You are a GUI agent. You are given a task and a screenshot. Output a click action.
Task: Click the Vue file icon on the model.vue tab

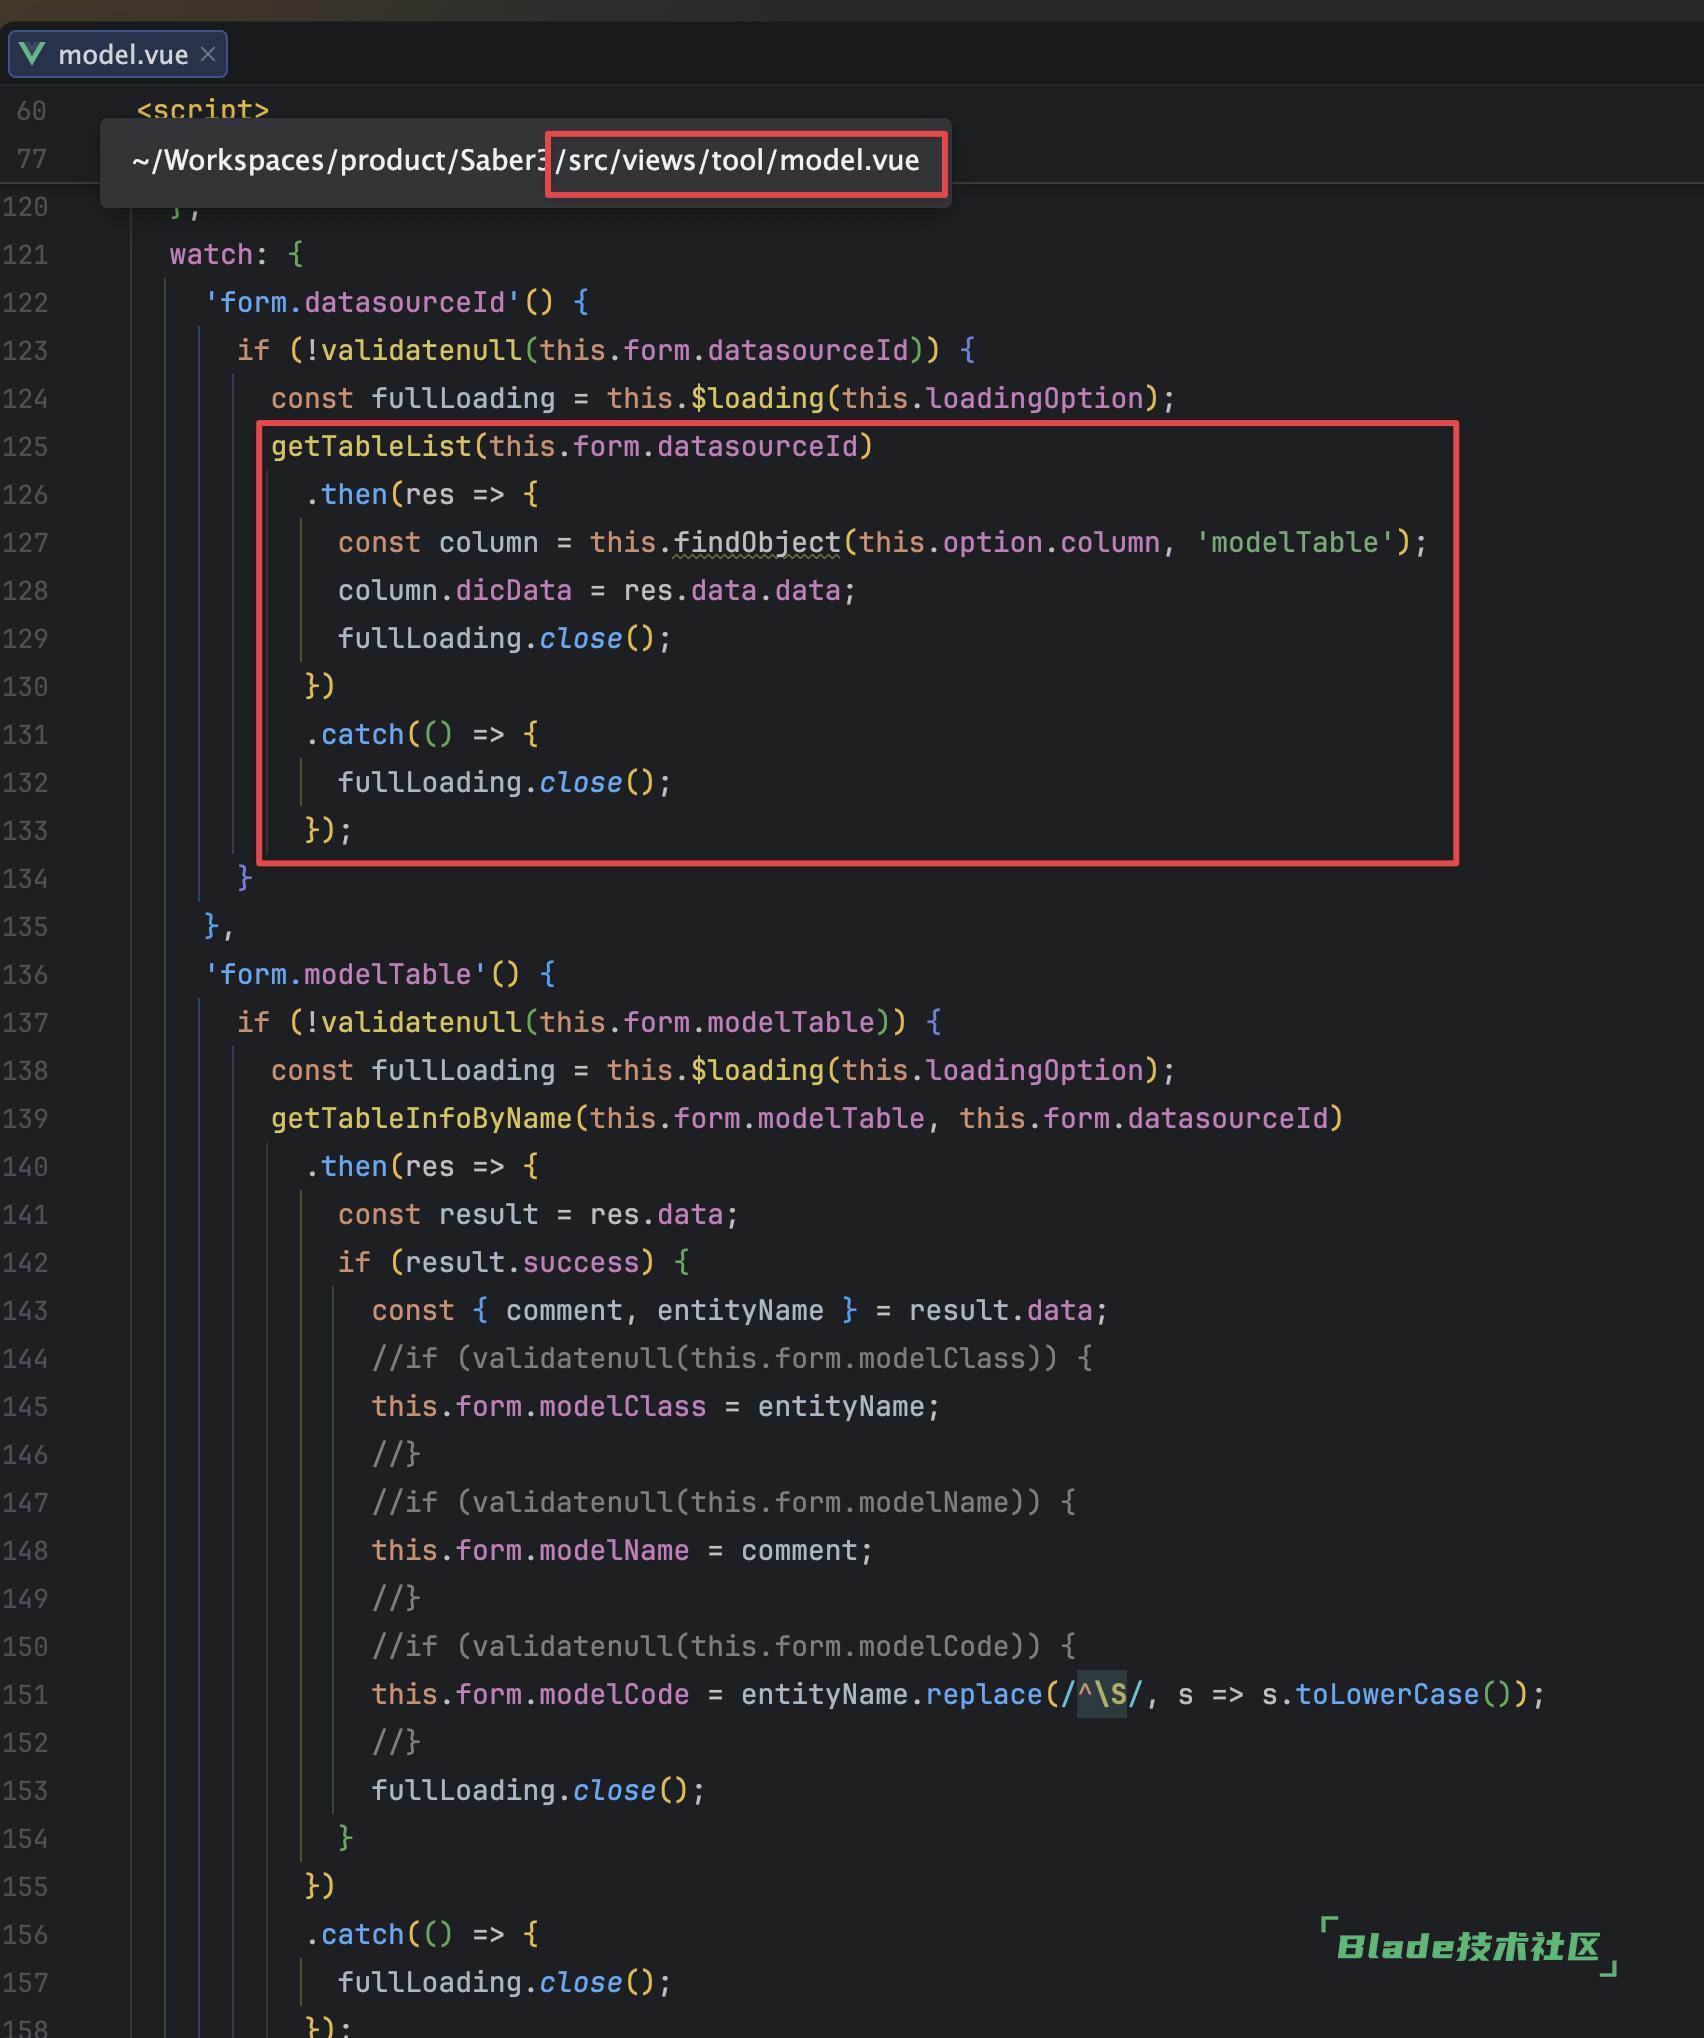click(32, 54)
